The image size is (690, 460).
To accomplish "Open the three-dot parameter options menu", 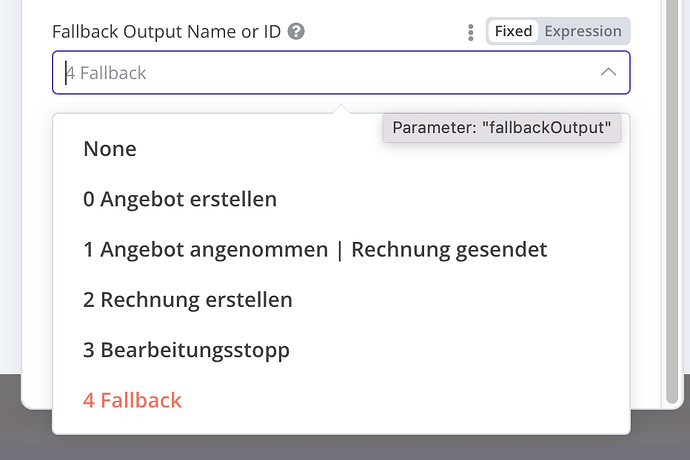I will (471, 32).
